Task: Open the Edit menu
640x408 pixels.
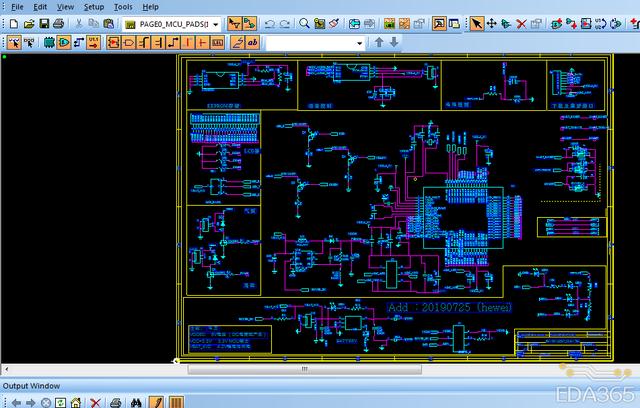Action: (40, 7)
